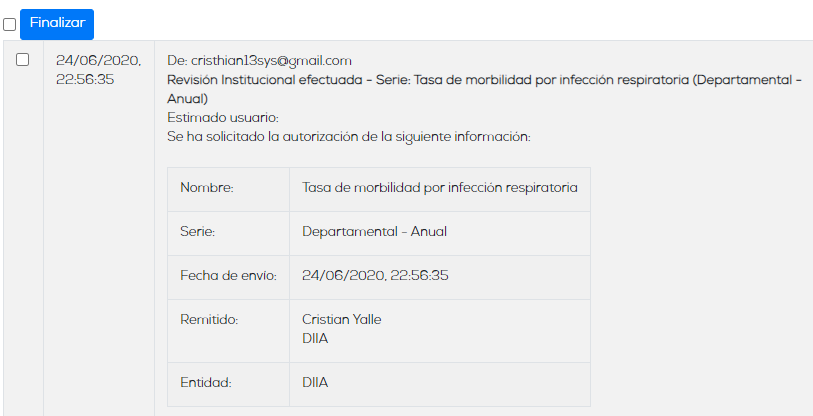This screenshot has height=416, width=813.
Task: Click the Nombre label cell
Action: pos(228,189)
